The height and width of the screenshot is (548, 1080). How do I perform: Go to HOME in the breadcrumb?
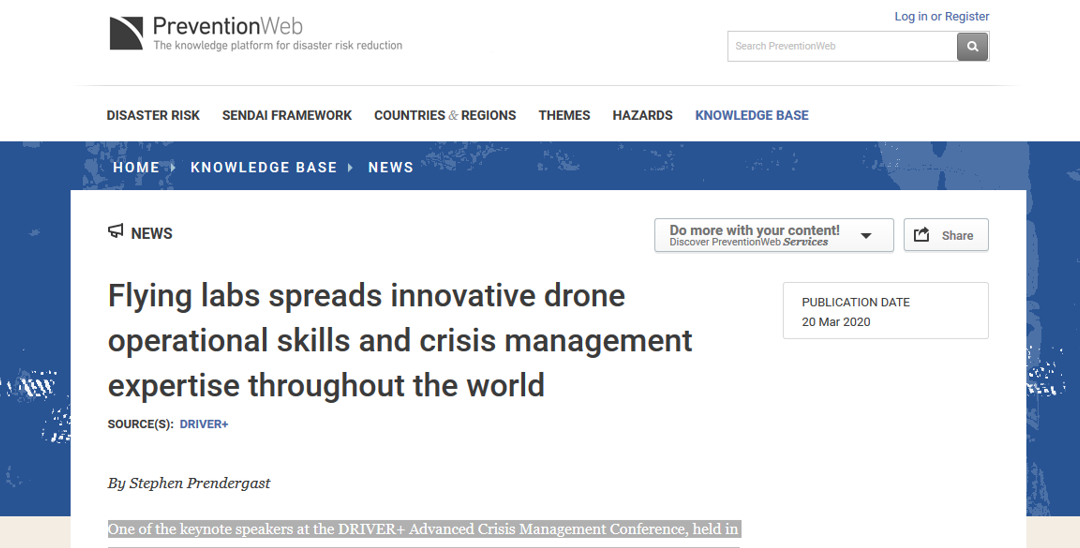pos(136,167)
